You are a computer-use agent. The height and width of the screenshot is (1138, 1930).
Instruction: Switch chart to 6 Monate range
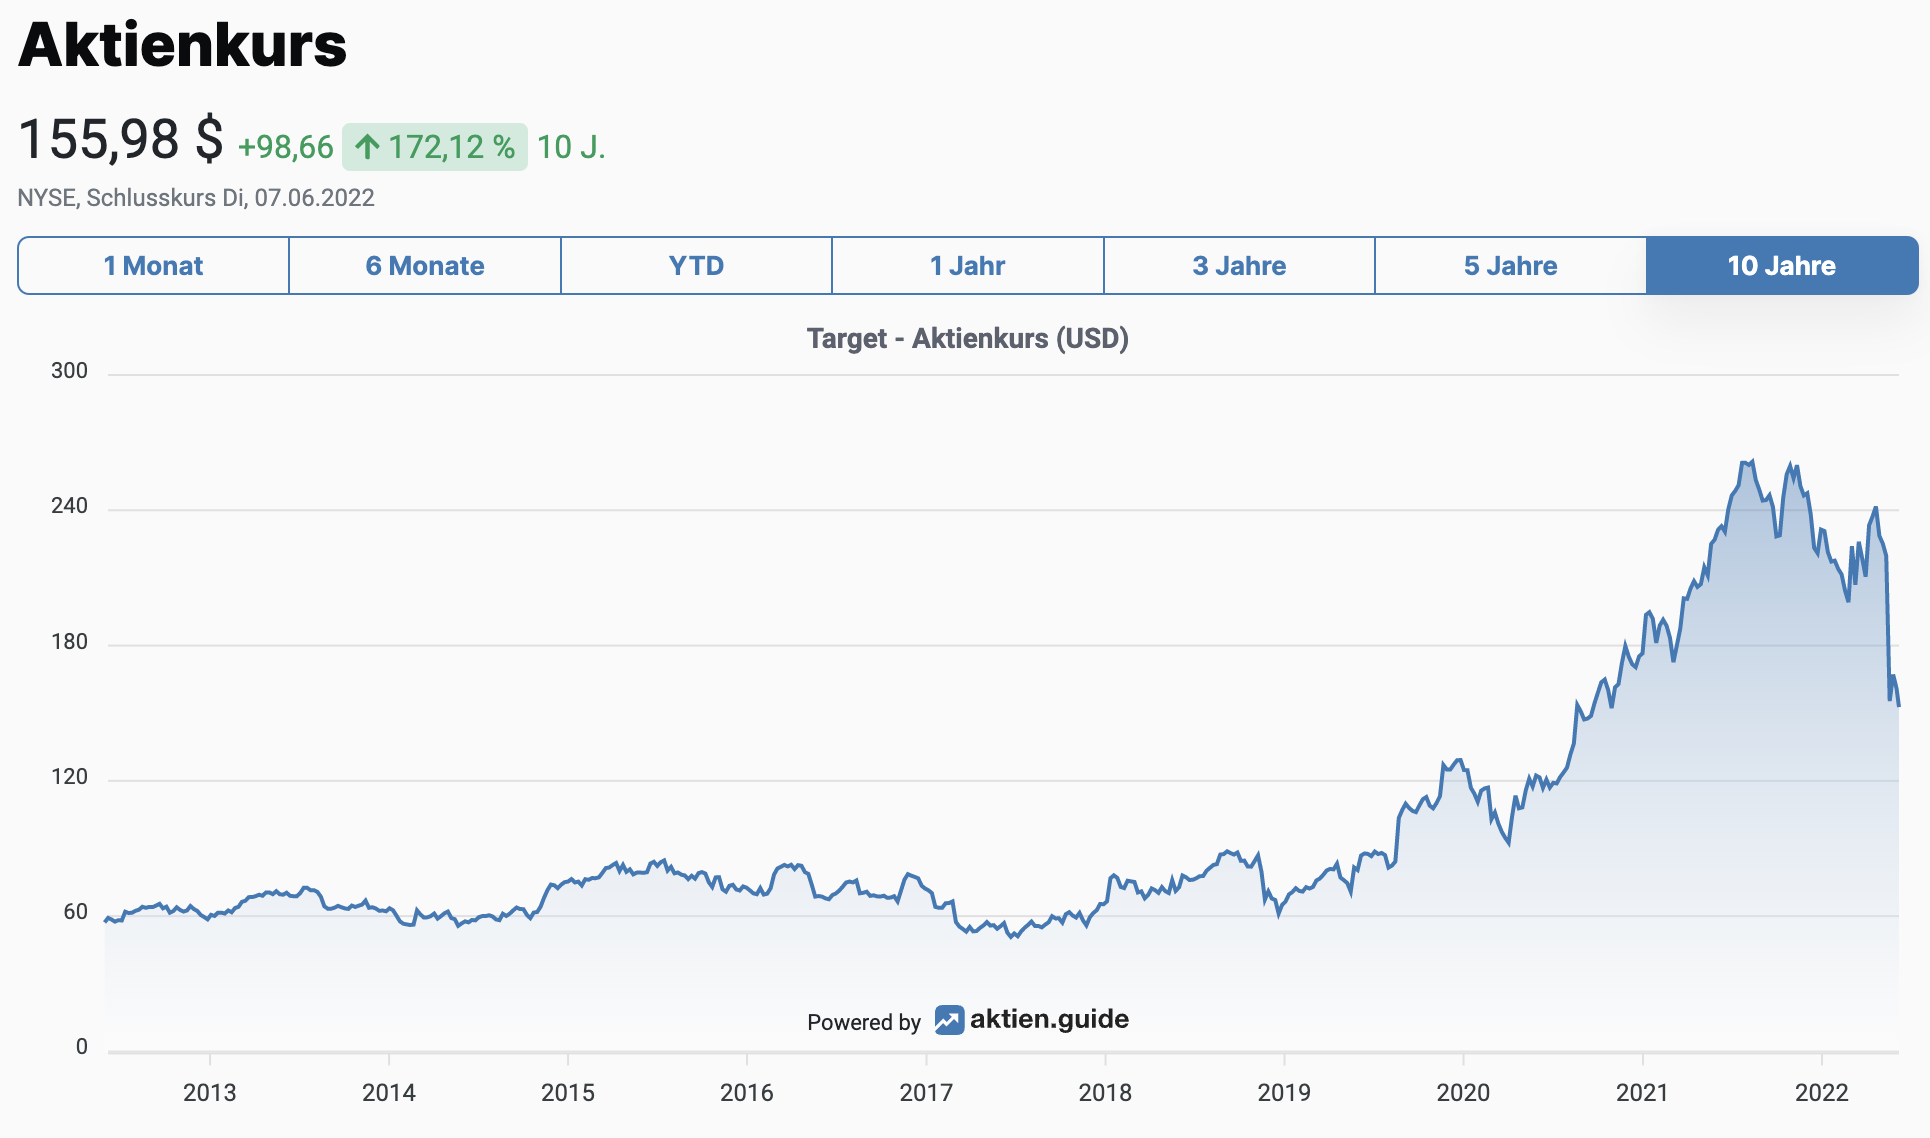[425, 266]
